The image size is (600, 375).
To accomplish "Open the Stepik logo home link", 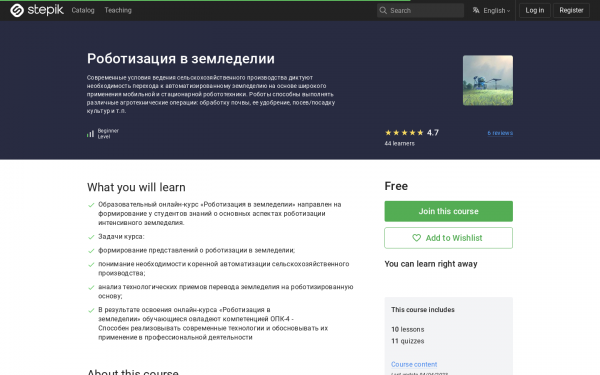I will (37, 10).
